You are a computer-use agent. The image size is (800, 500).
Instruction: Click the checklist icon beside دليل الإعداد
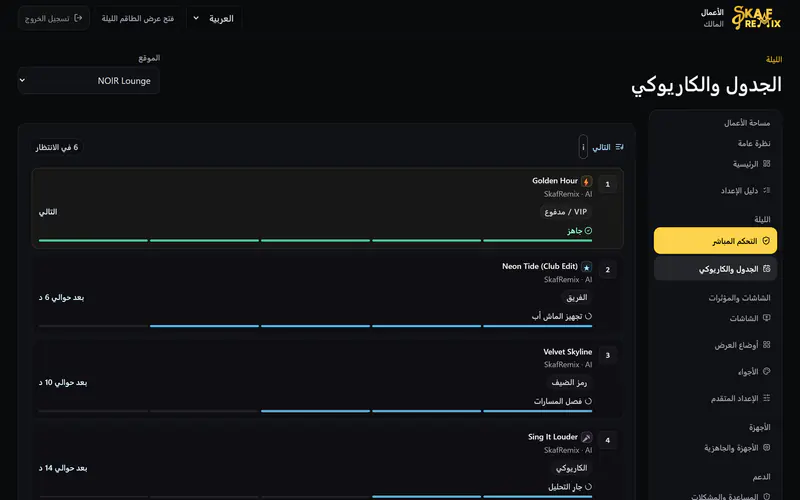(x=766, y=190)
